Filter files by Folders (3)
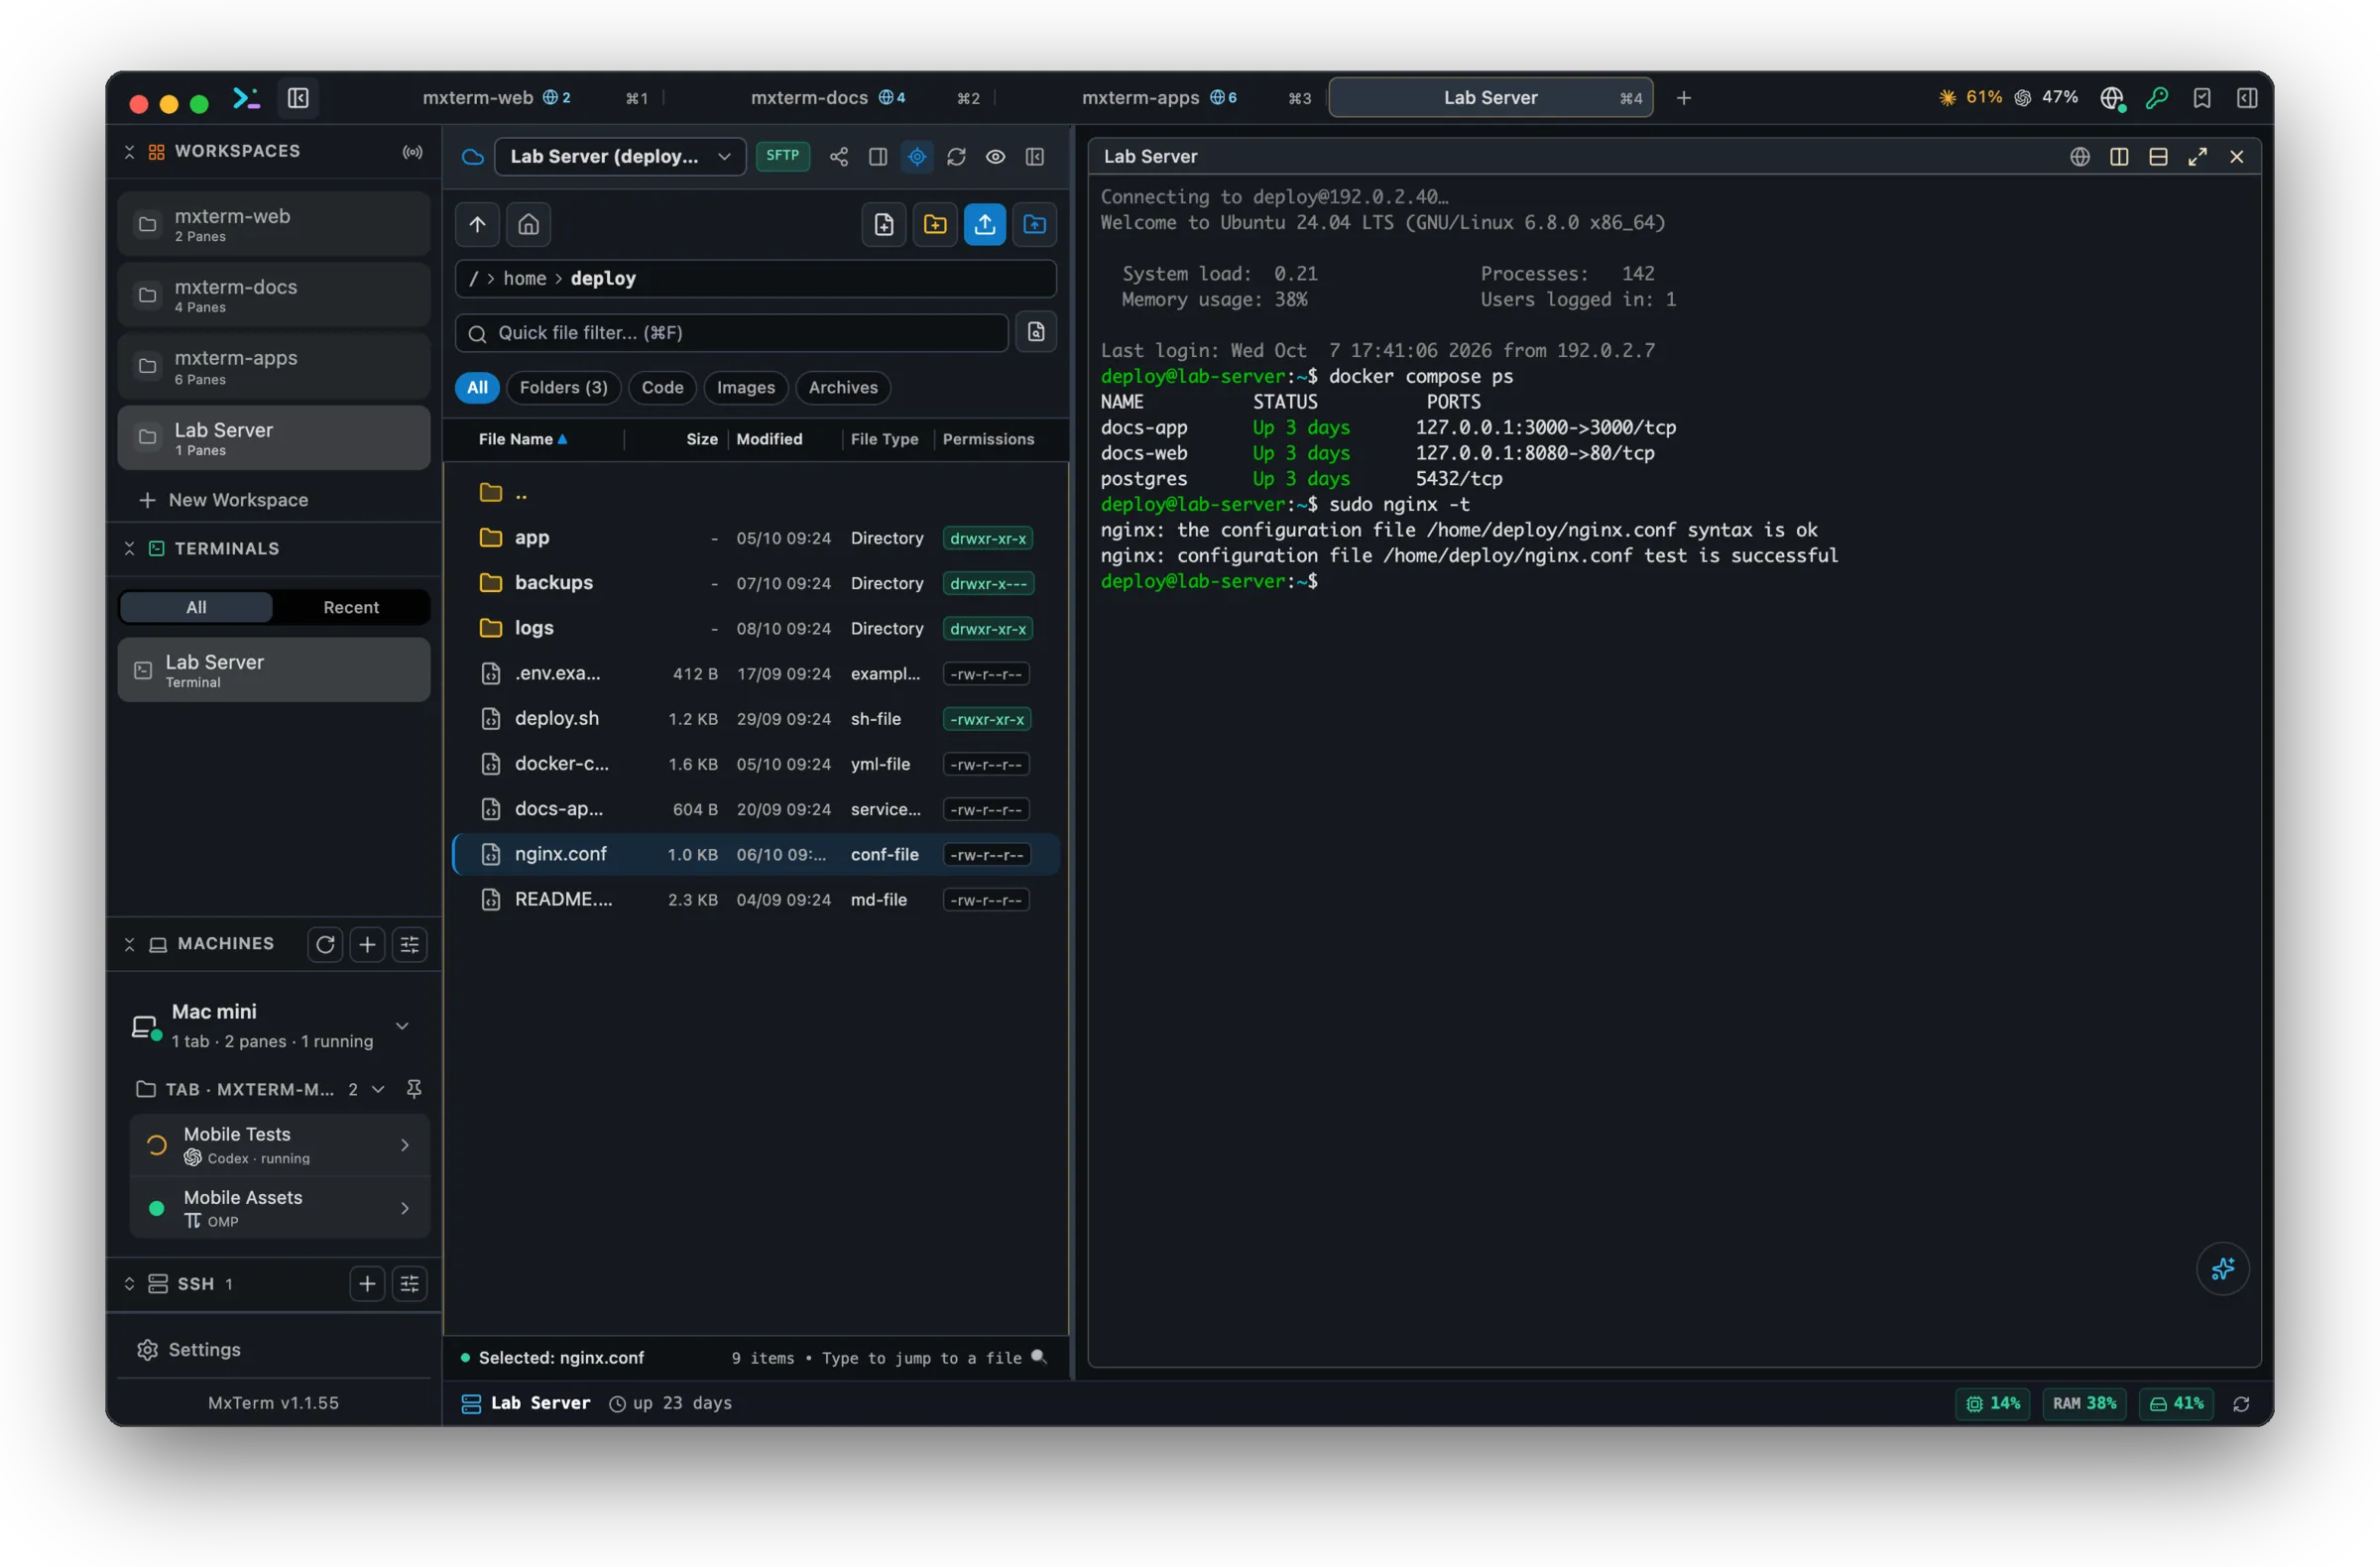This screenshot has width=2380, height=1567. (563, 387)
